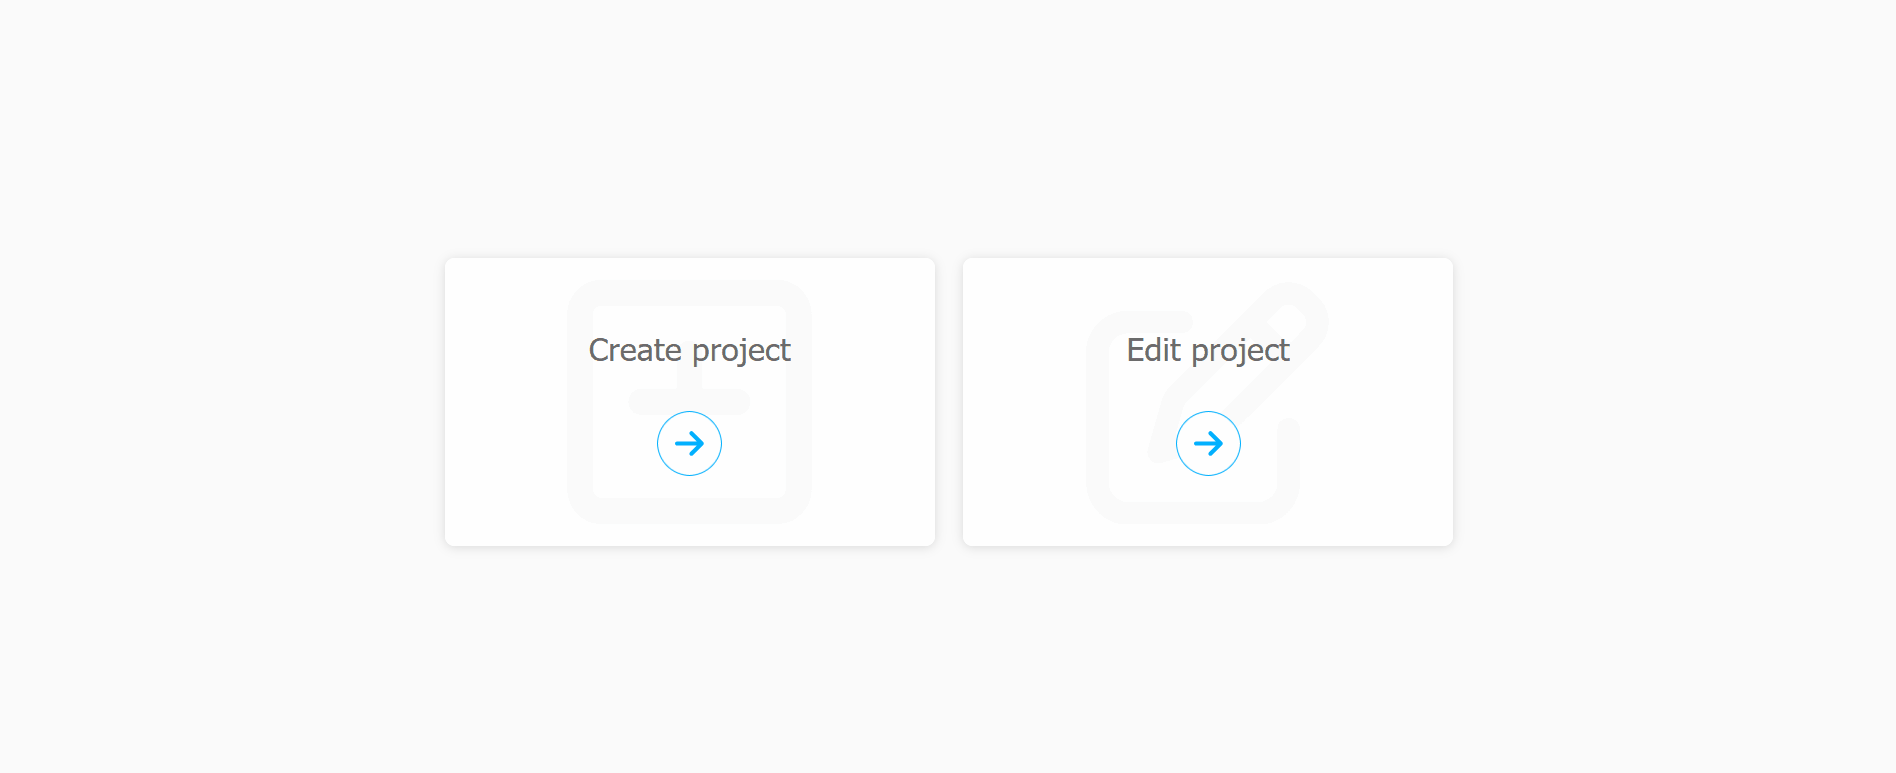Click the blue arrow under Edit project

tap(1208, 443)
